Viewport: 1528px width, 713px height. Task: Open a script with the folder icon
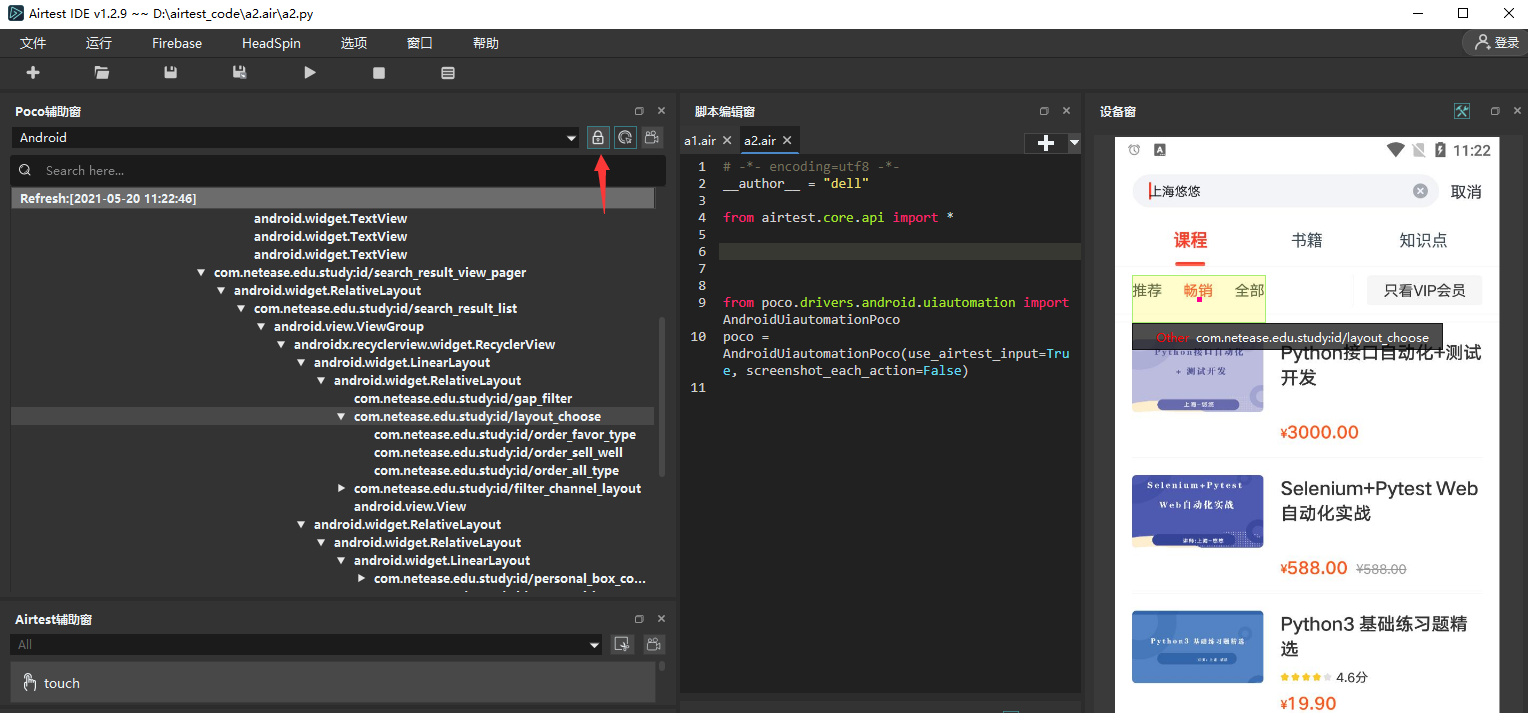[102, 73]
